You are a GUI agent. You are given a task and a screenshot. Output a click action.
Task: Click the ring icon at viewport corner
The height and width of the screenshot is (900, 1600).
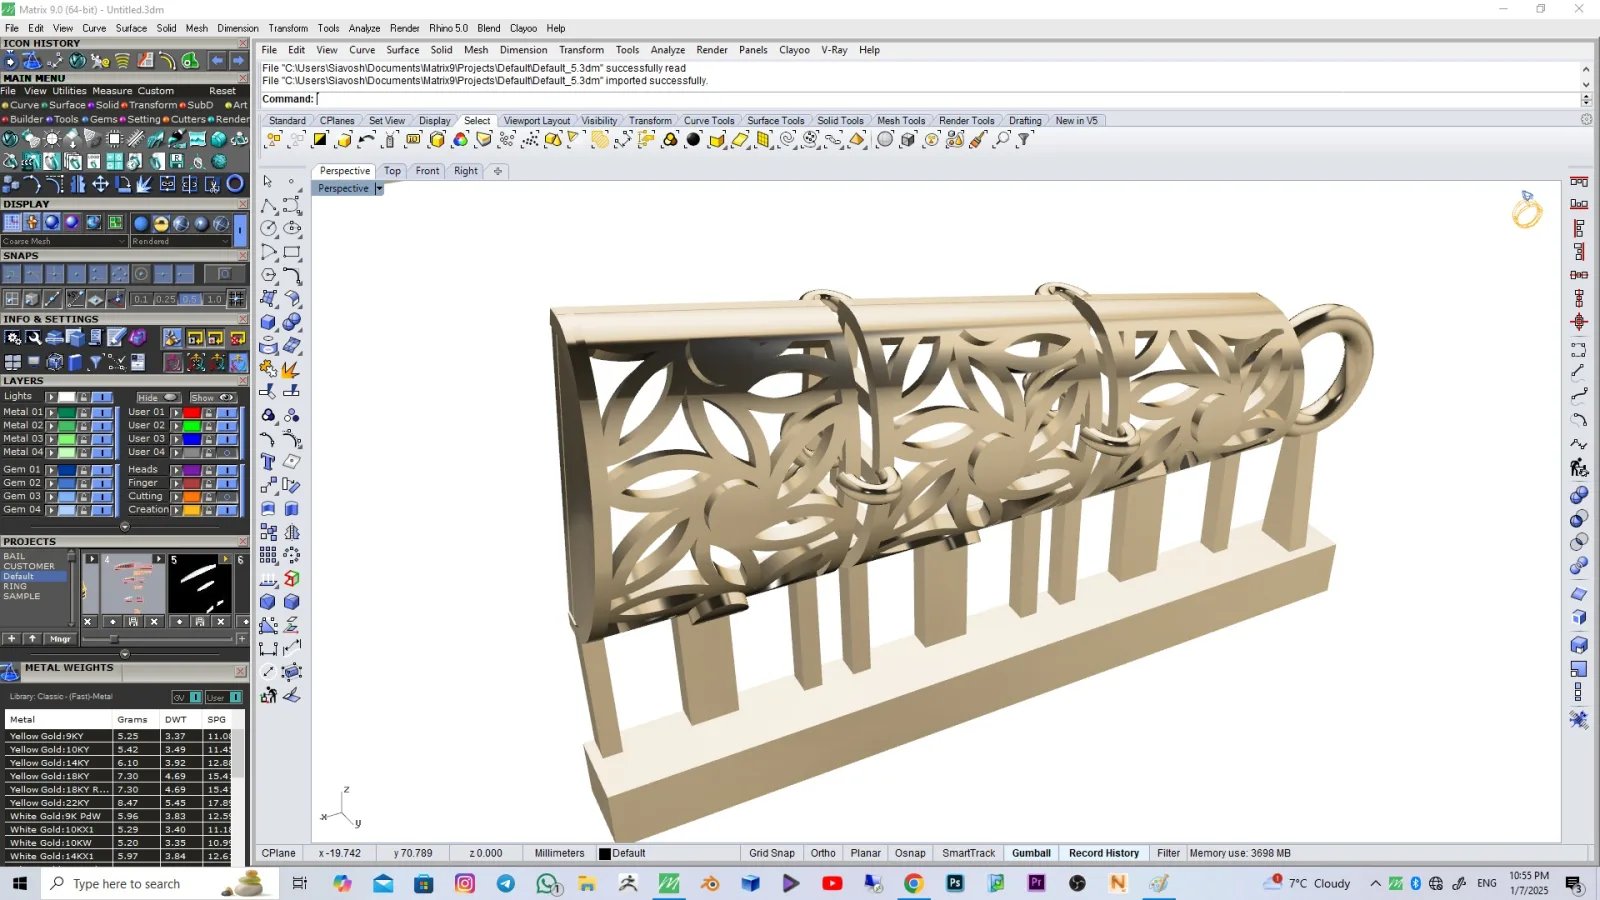click(1527, 209)
